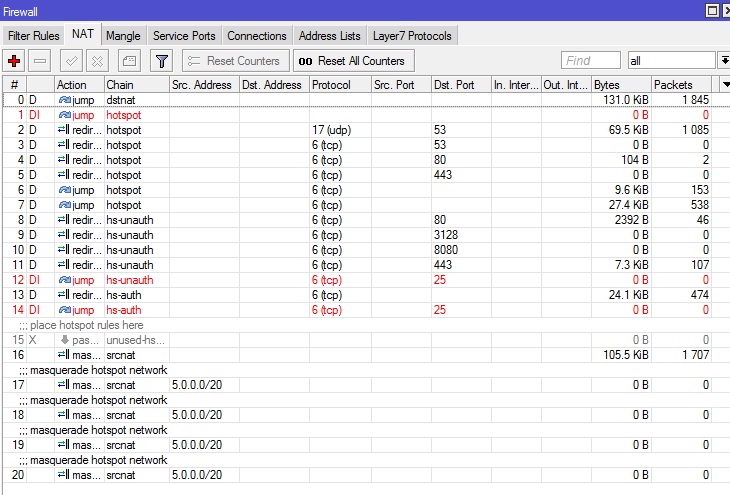Click redirect icon in row 13 hs-auth
The width and height of the screenshot is (730, 495).
pos(64,295)
